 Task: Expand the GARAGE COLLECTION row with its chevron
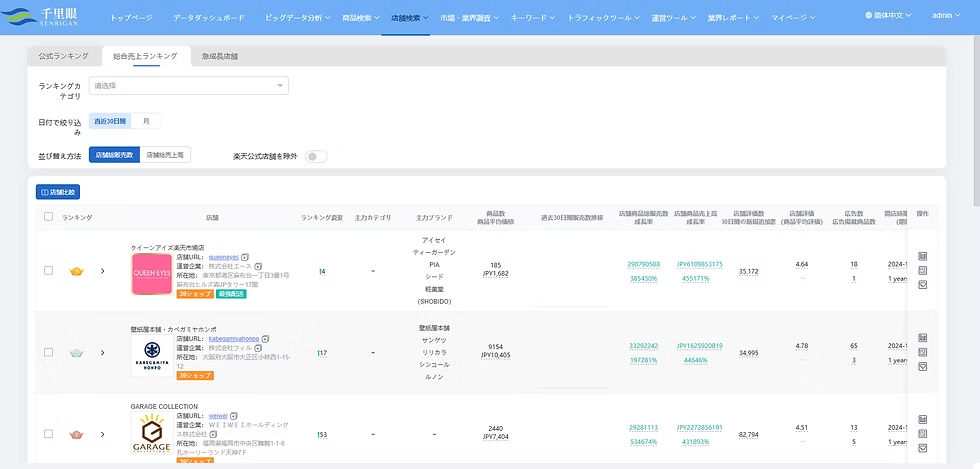pos(102,434)
